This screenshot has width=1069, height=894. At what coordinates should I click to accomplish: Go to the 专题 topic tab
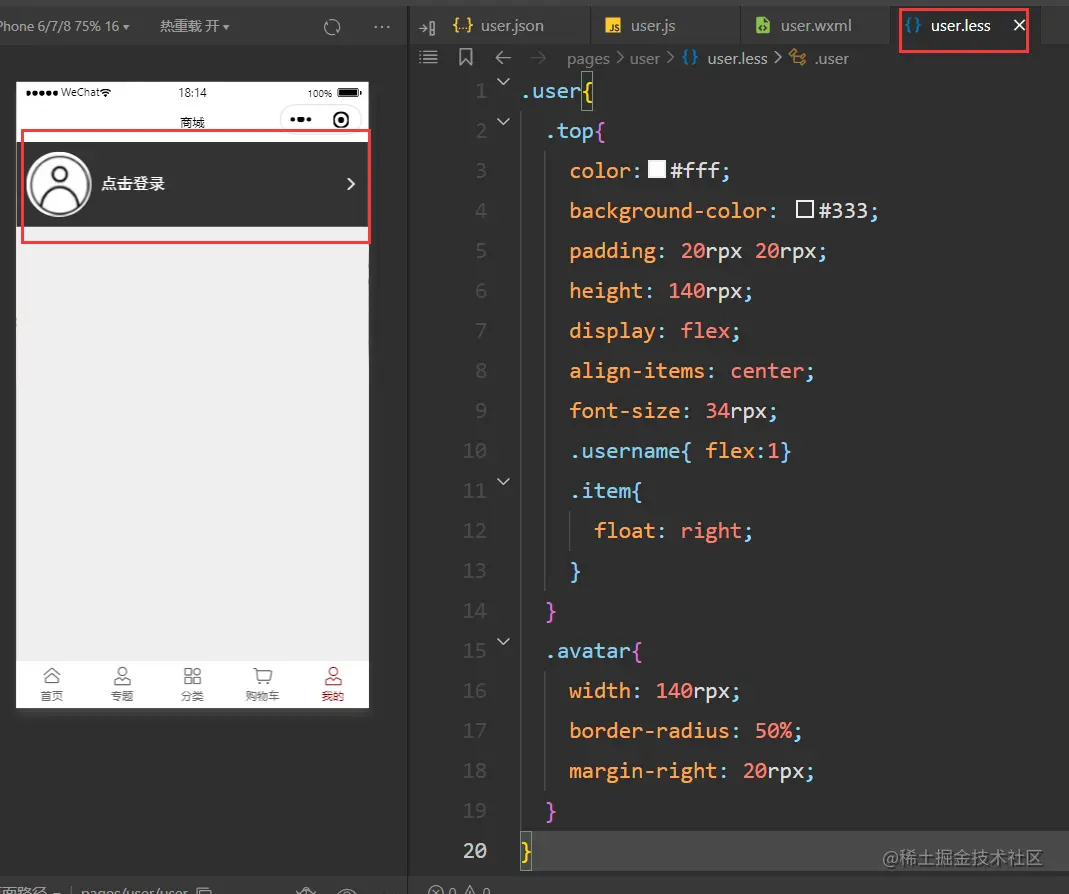tap(122, 685)
